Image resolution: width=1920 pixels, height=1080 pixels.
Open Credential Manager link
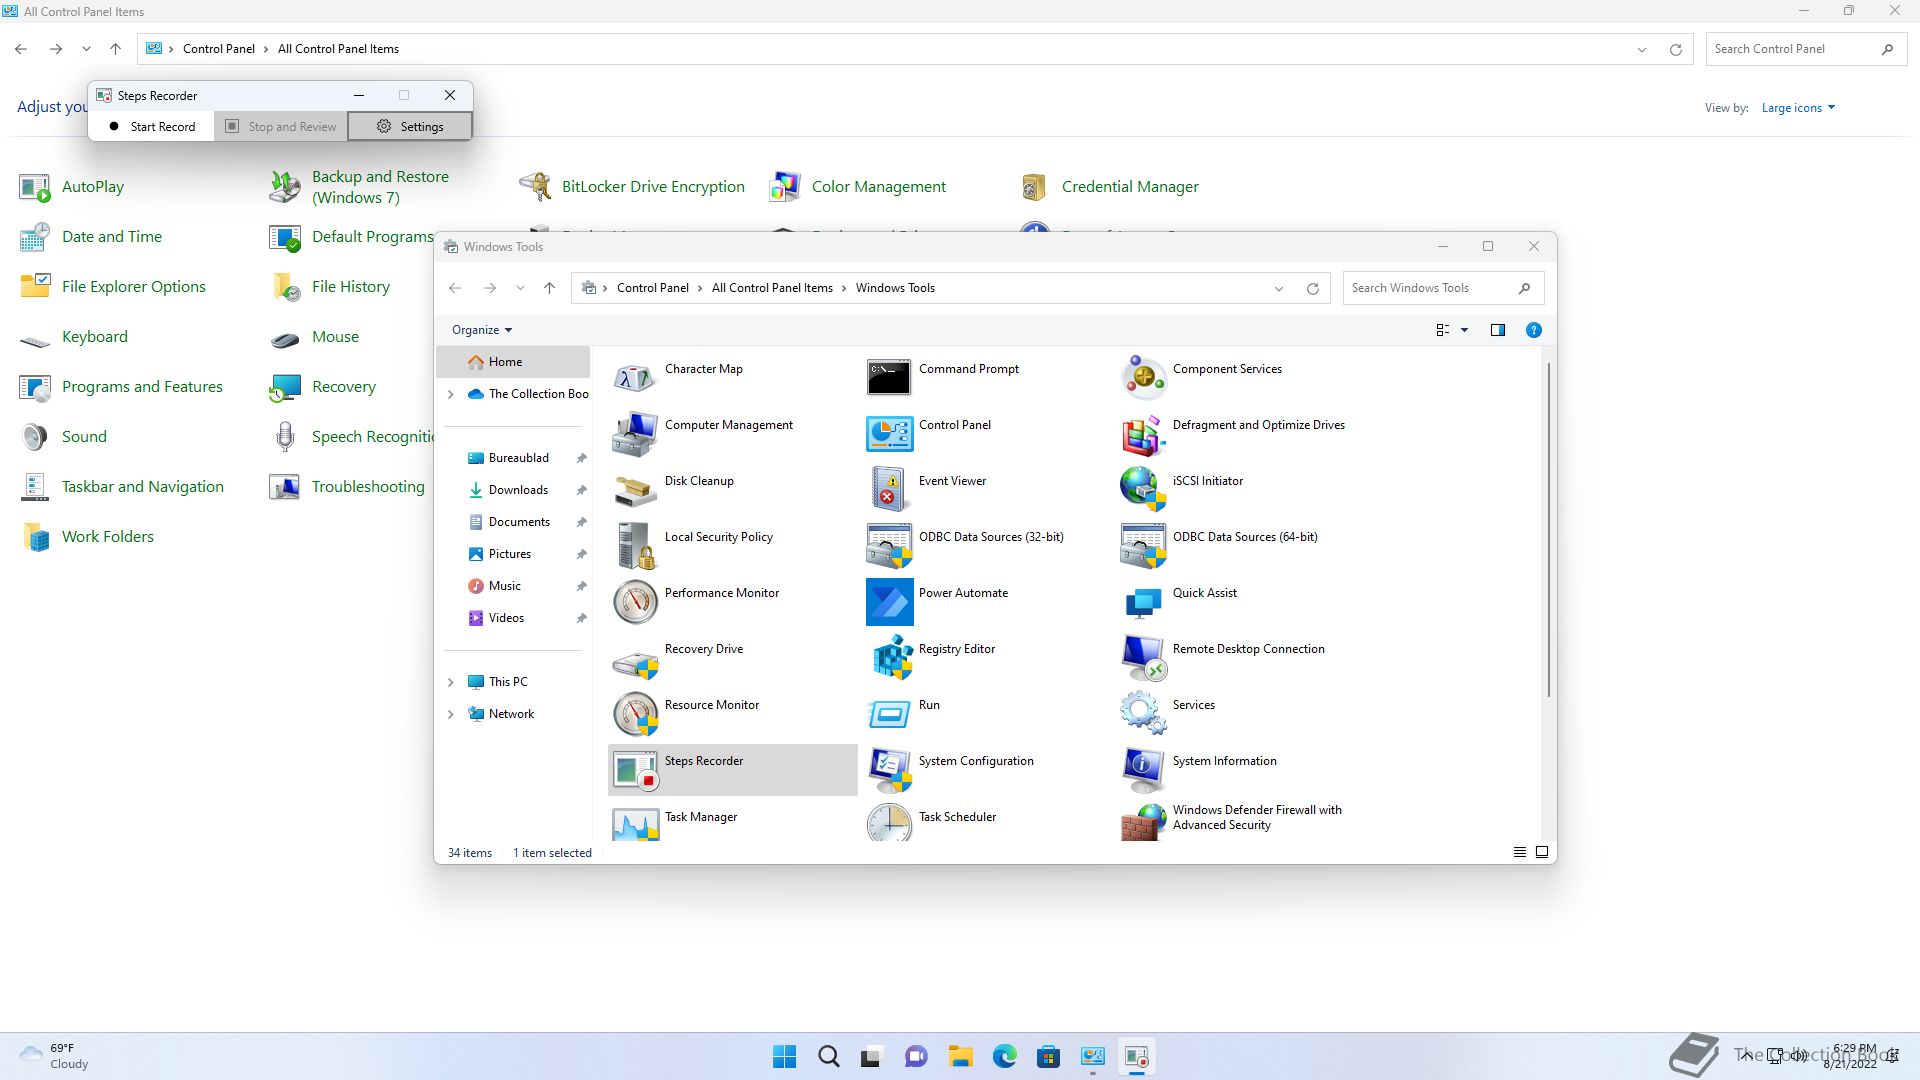(x=1130, y=187)
